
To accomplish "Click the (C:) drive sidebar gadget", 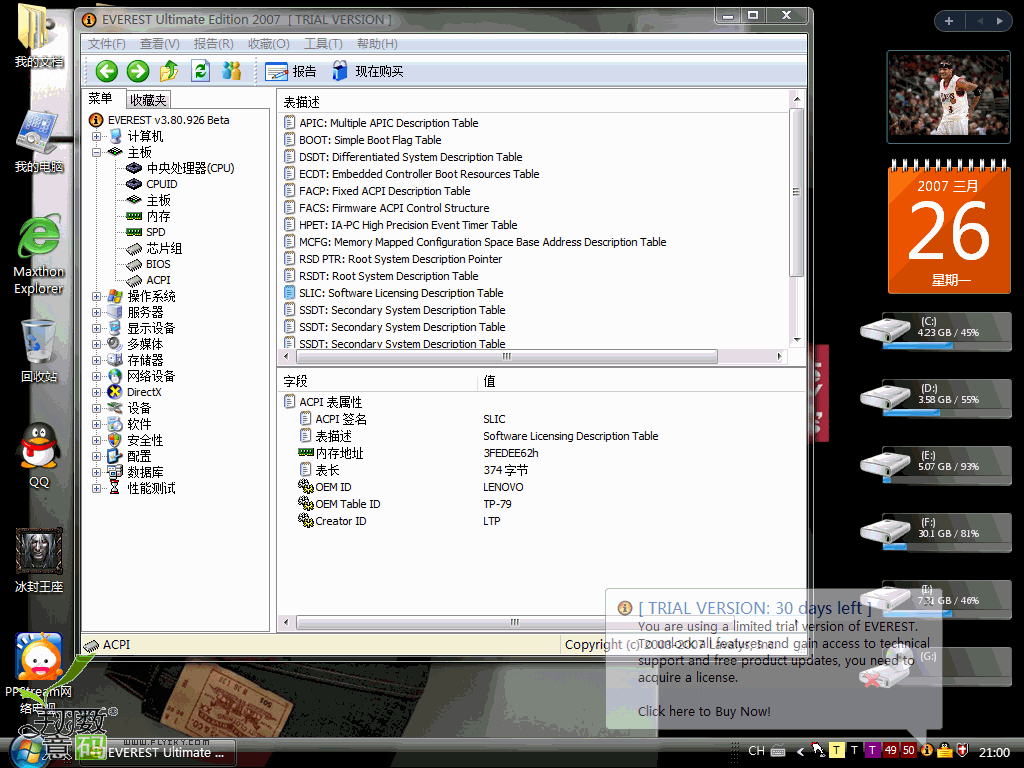I will click(936, 330).
